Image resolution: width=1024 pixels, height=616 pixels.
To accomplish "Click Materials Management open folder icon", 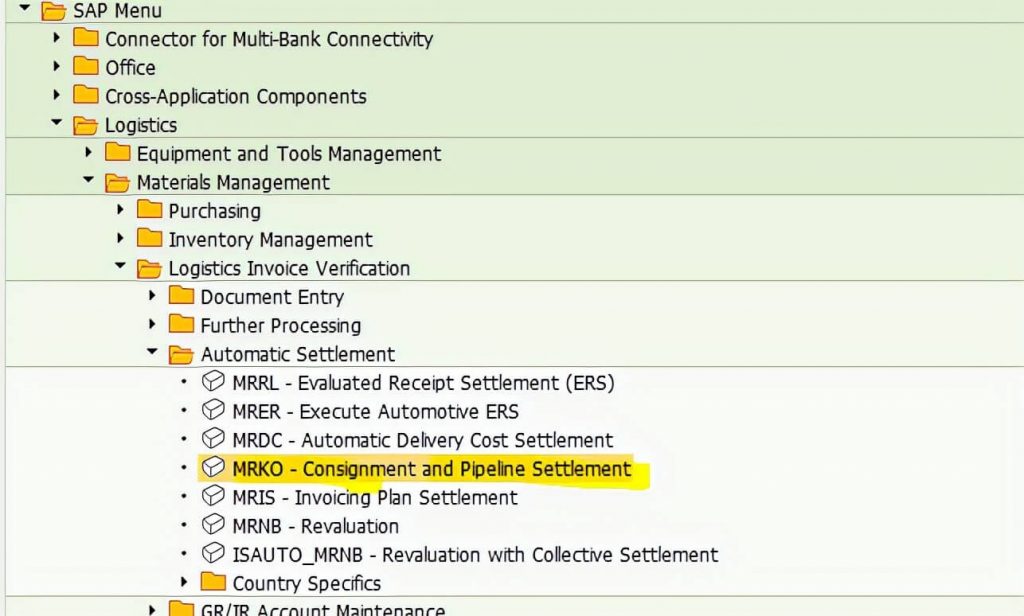I will 118,182.
